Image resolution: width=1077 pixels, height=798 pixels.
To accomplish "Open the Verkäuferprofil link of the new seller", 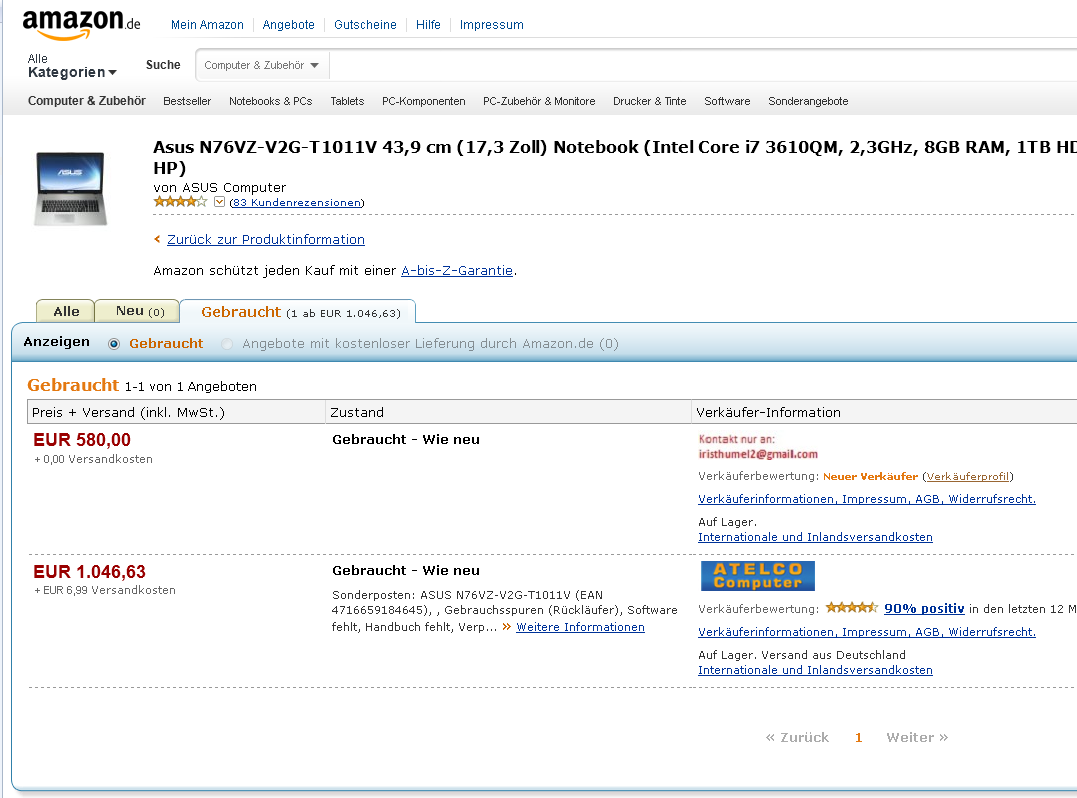I will tap(968, 476).
